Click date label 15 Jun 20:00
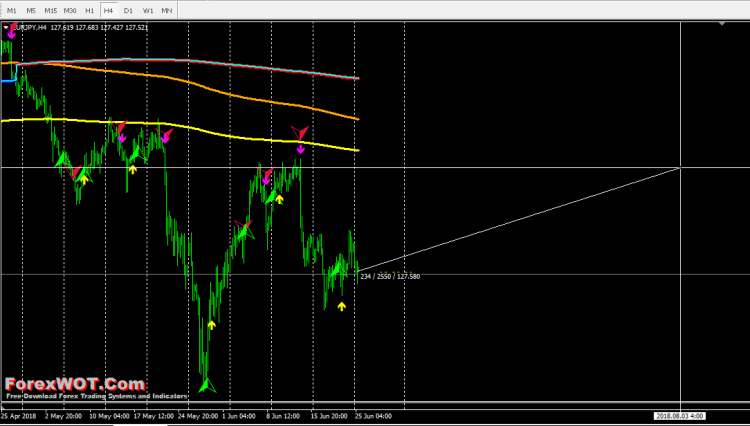This screenshot has width=750, height=426. [328, 416]
